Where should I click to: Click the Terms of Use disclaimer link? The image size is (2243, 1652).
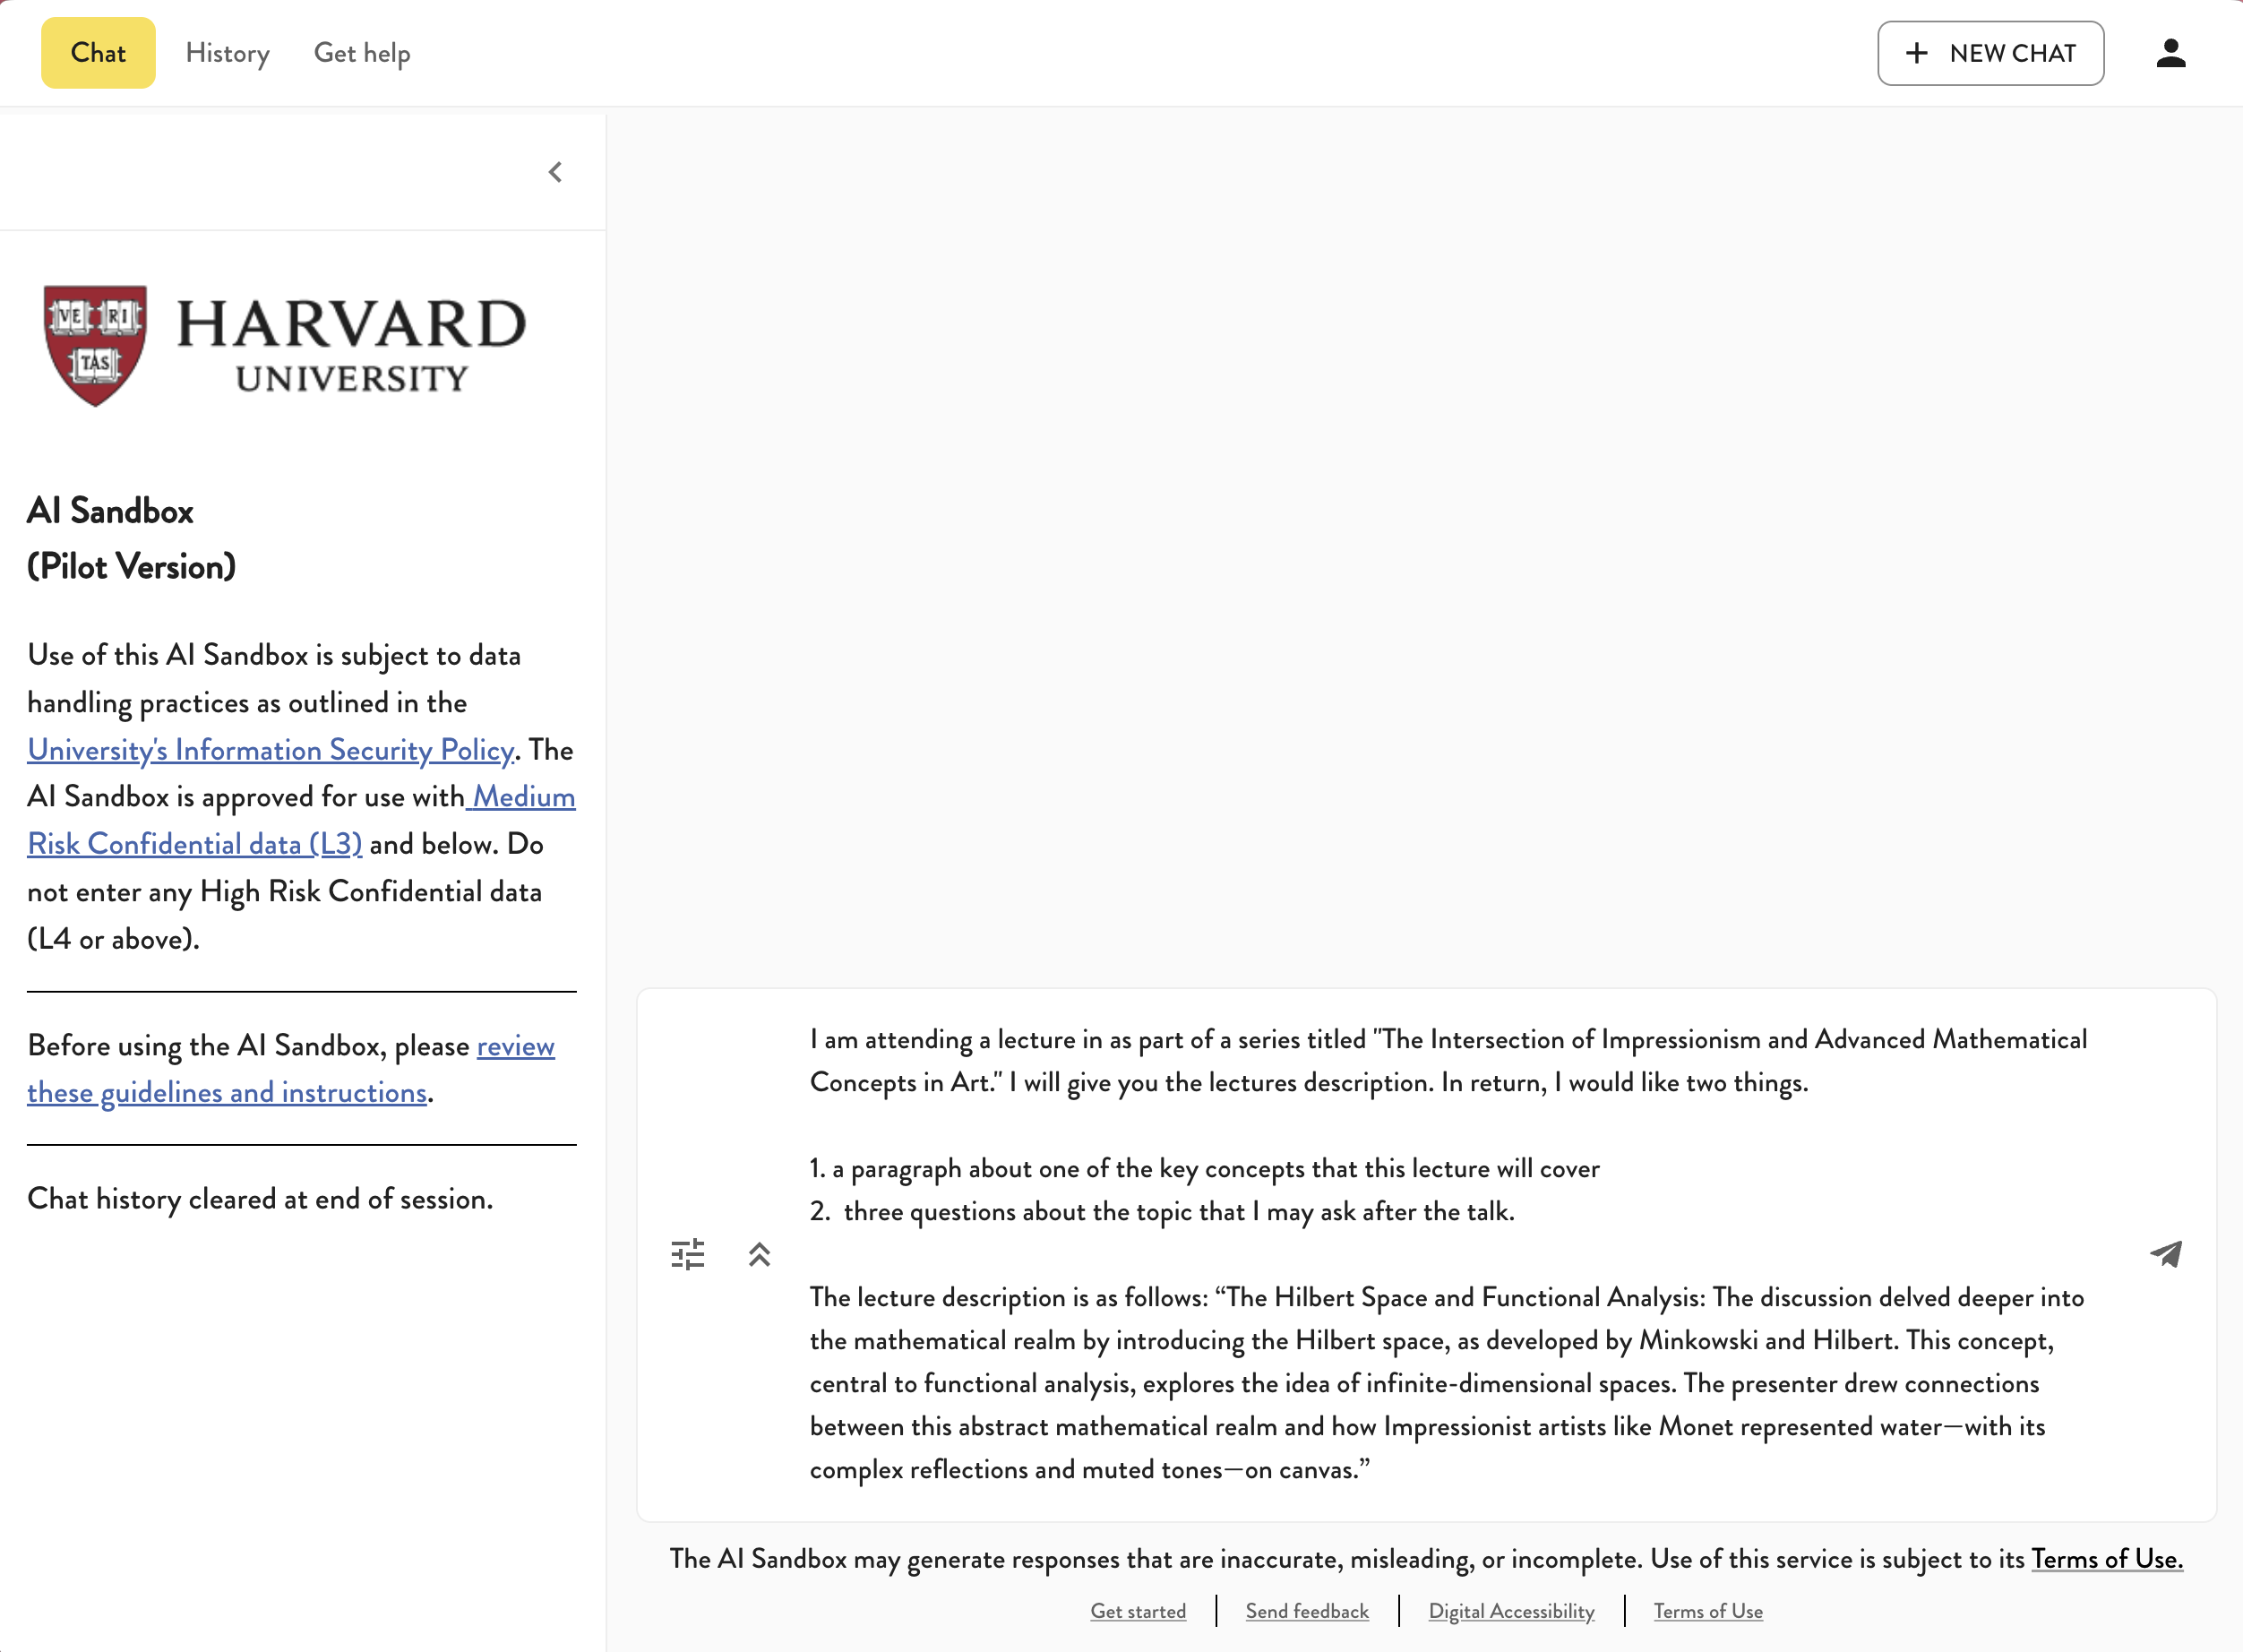pos(2107,1559)
